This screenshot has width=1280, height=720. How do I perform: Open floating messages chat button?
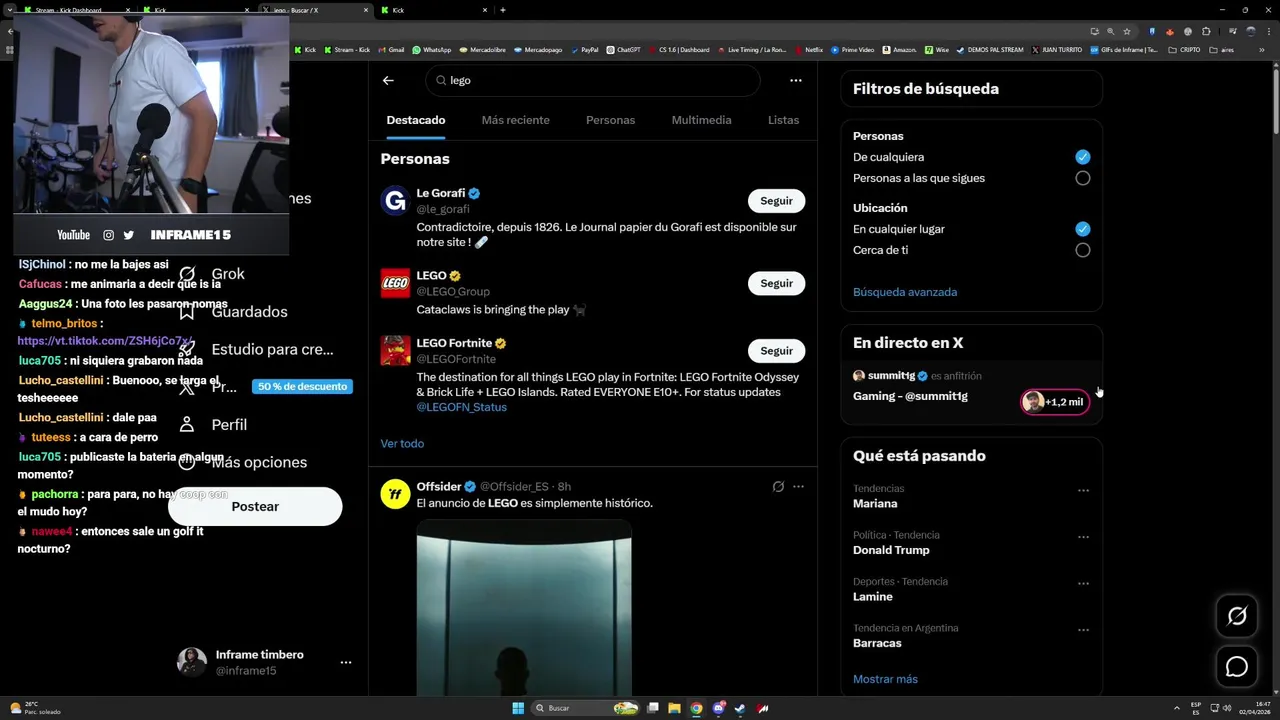1237,667
